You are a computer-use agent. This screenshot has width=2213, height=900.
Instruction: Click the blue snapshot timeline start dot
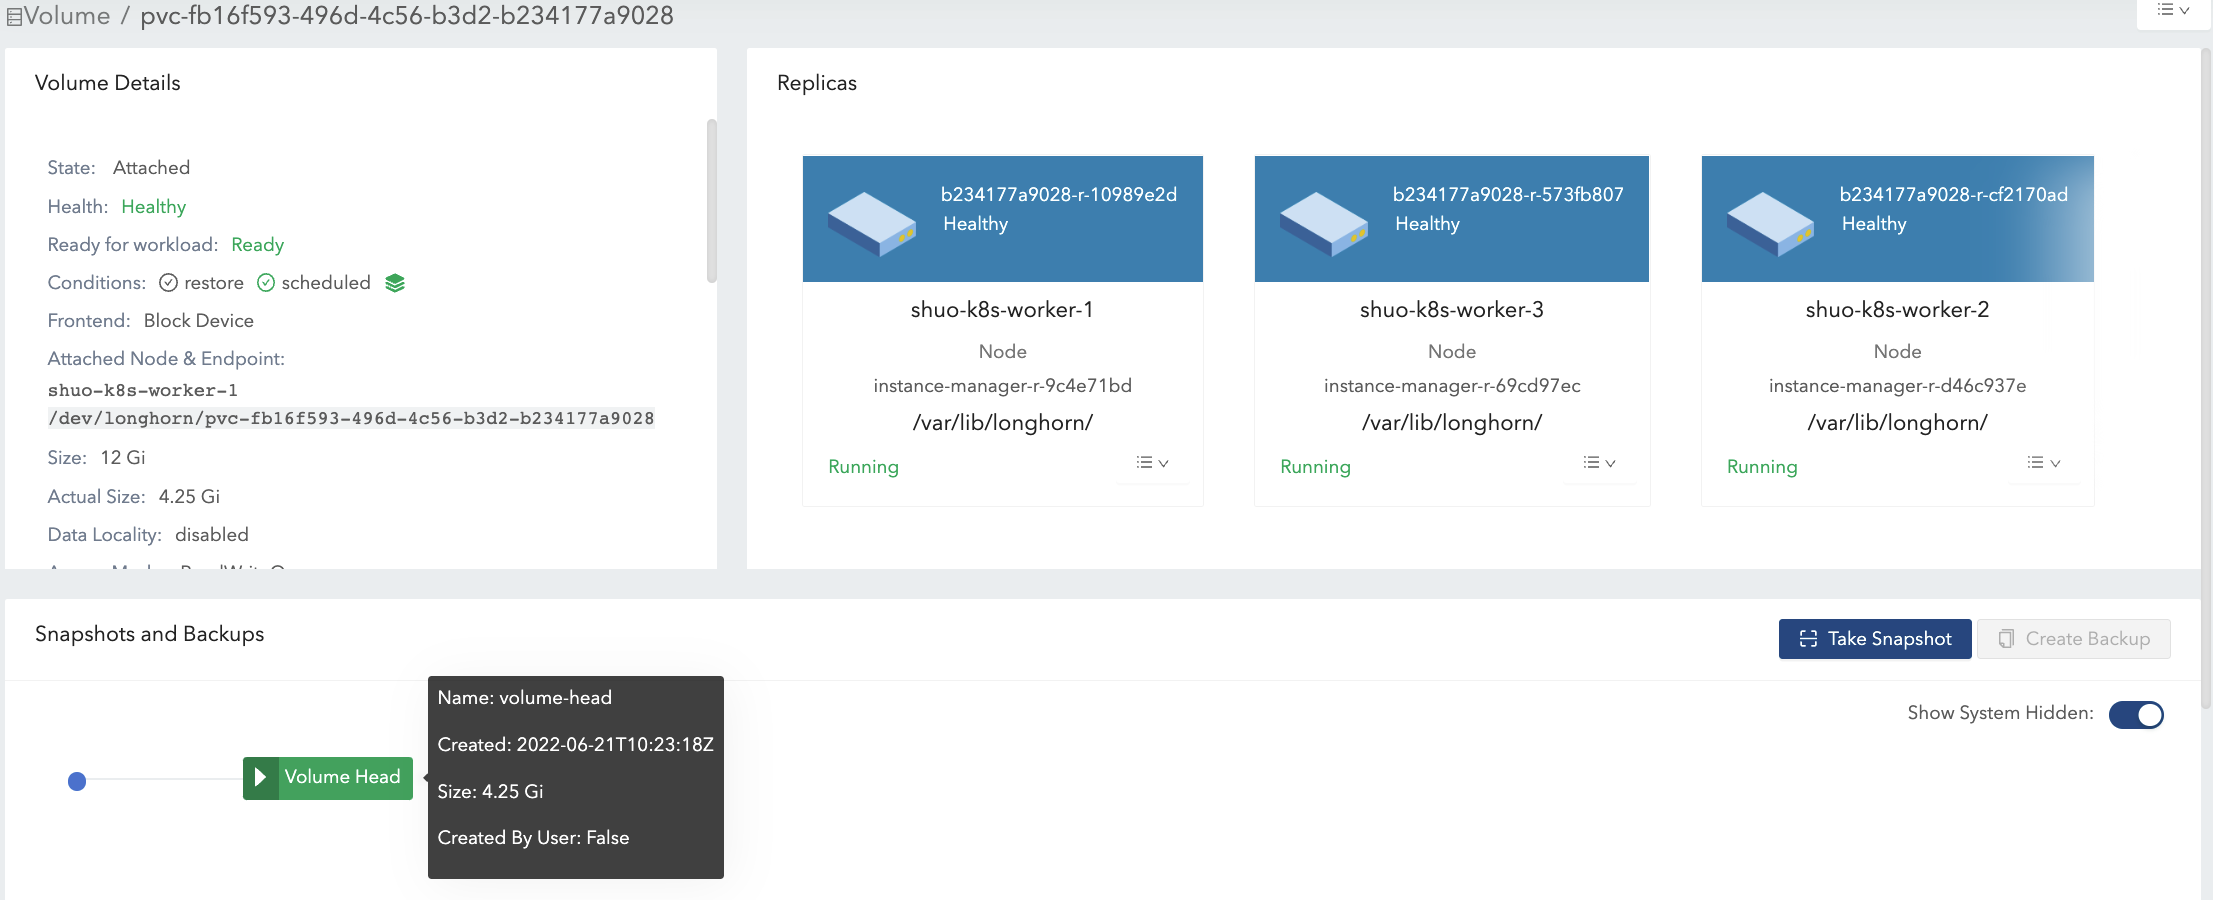[x=77, y=781]
